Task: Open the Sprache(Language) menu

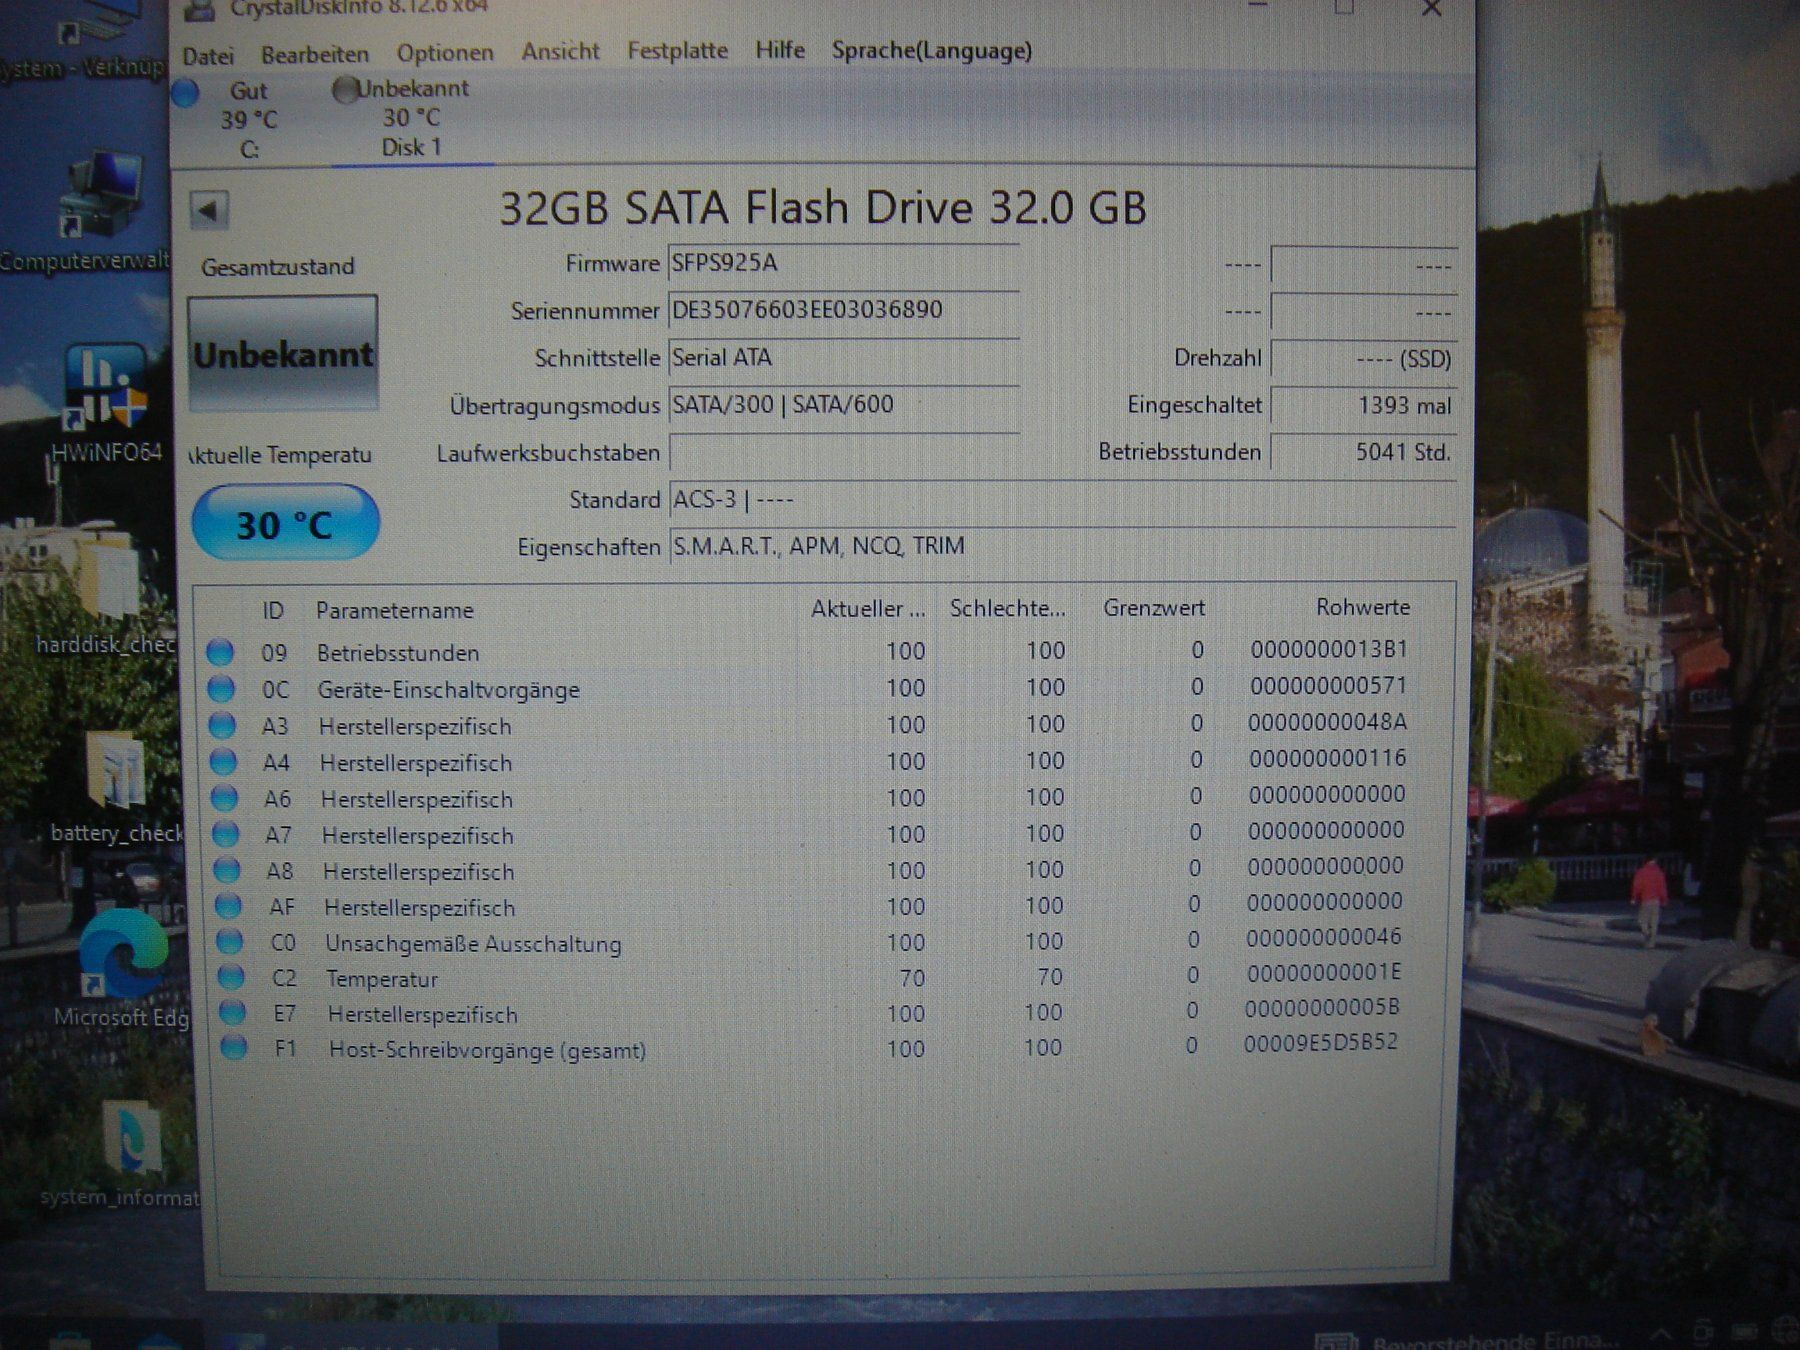Action: [931, 50]
